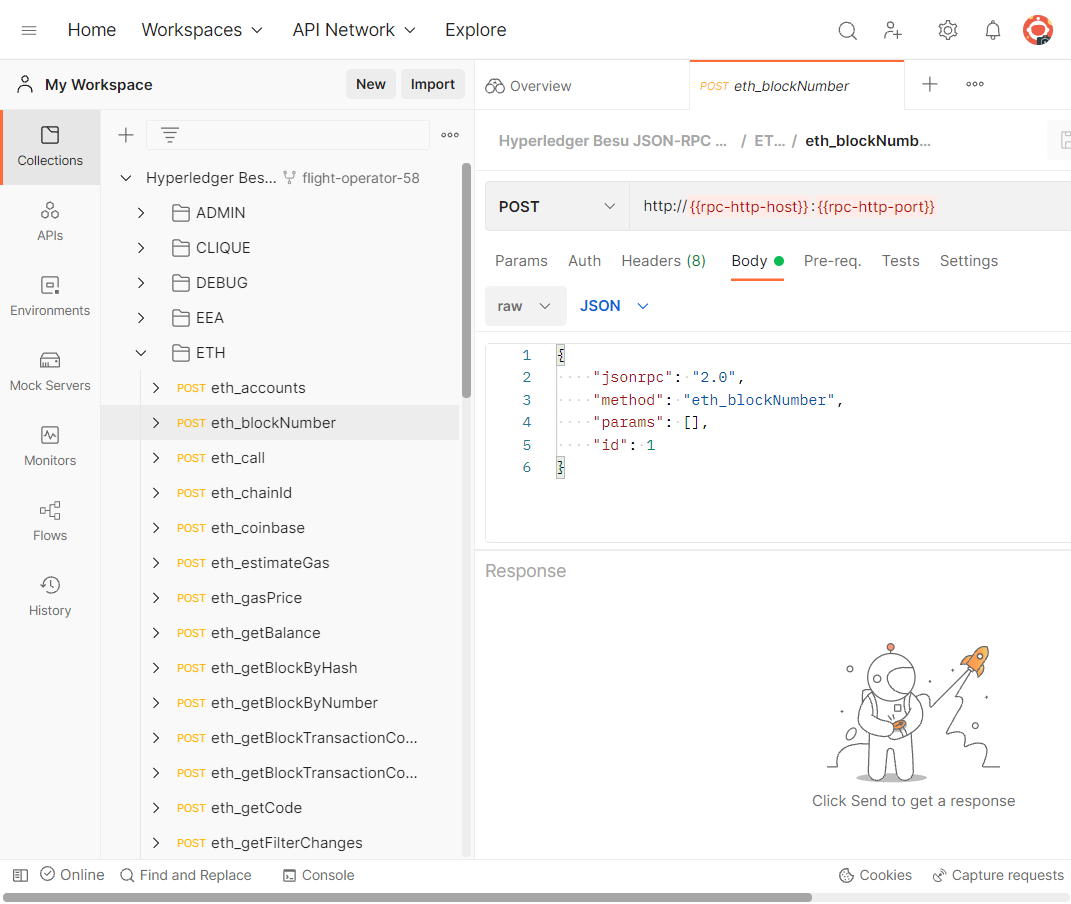Open the hamburger menu
Viewport: 1071px width, 904px height.
(29, 30)
